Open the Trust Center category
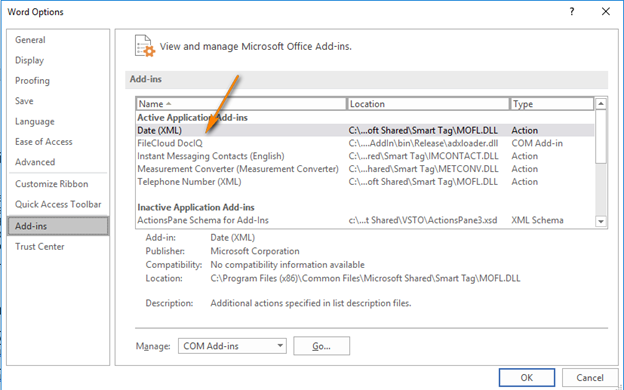Viewport: 624px width, 390px height. click(x=40, y=246)
